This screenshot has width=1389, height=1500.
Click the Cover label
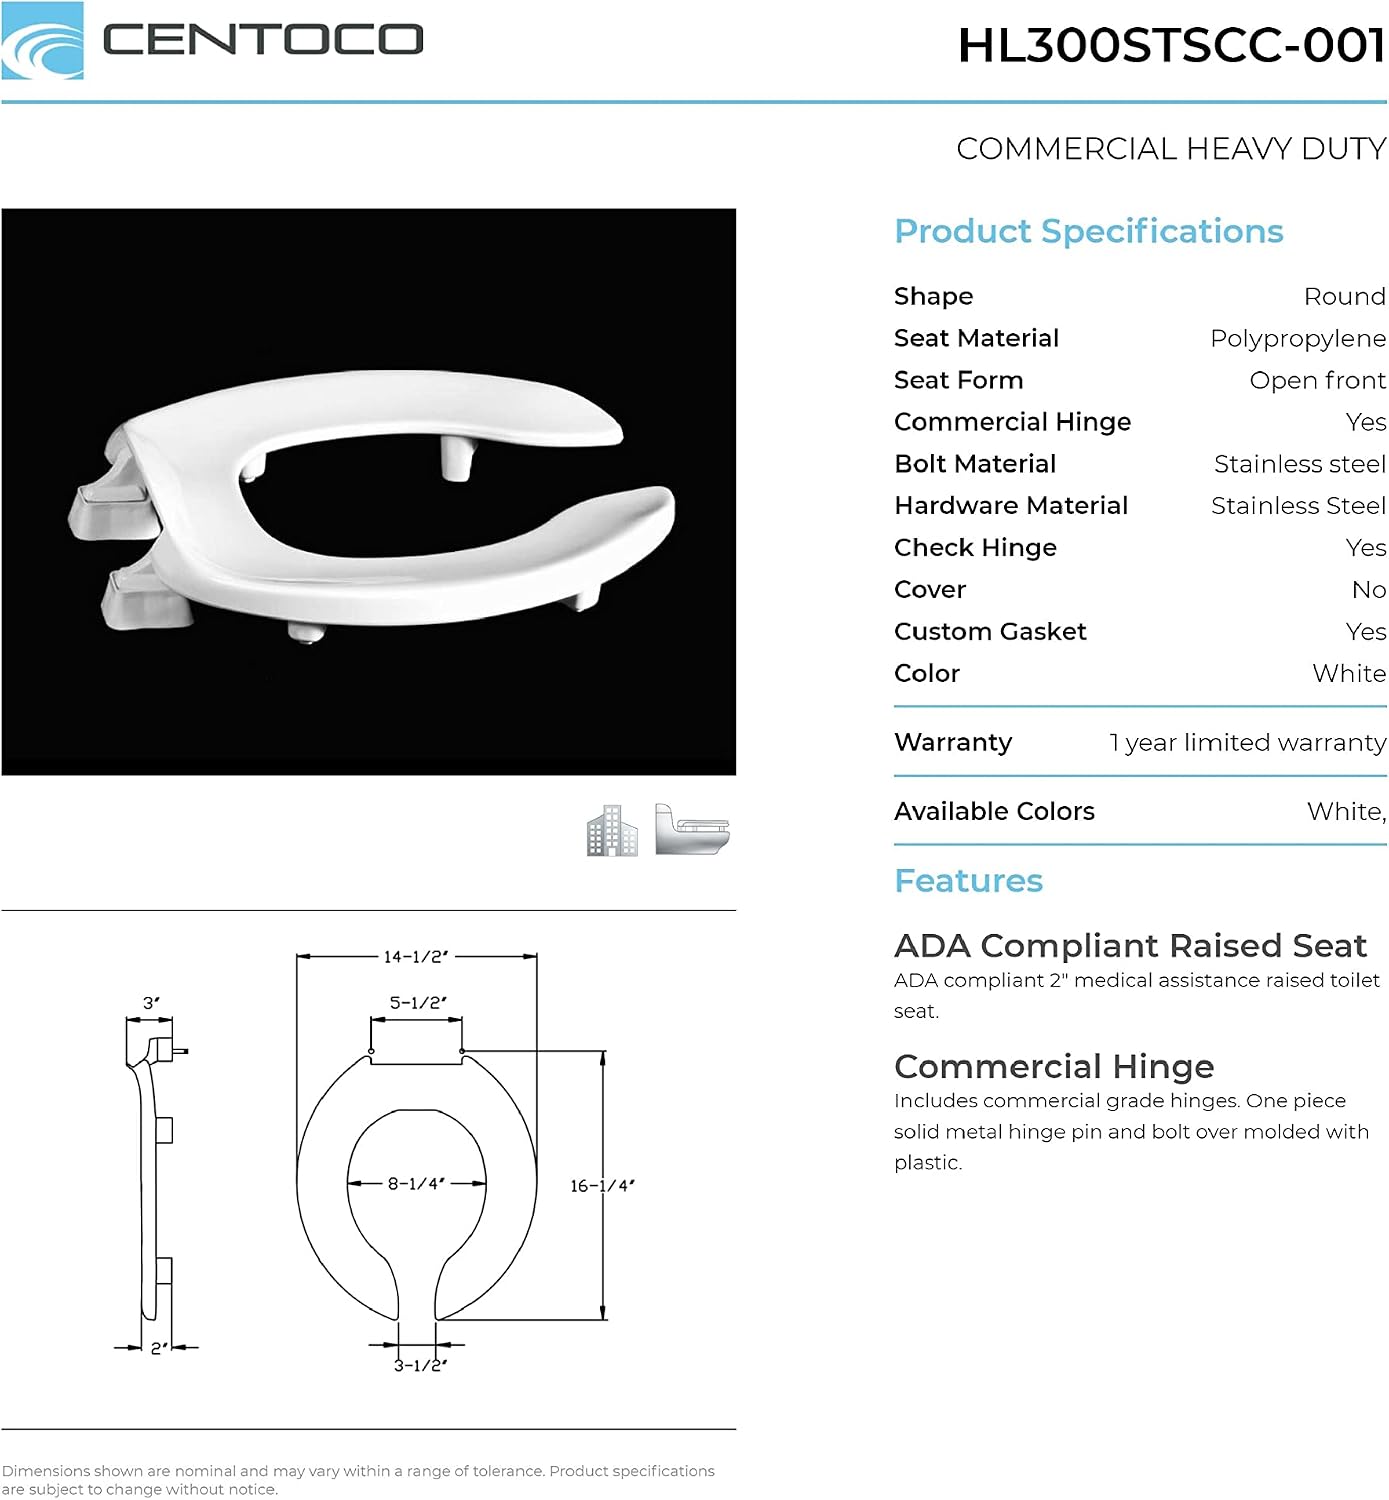pyautogui.click(x=930, y=590)
